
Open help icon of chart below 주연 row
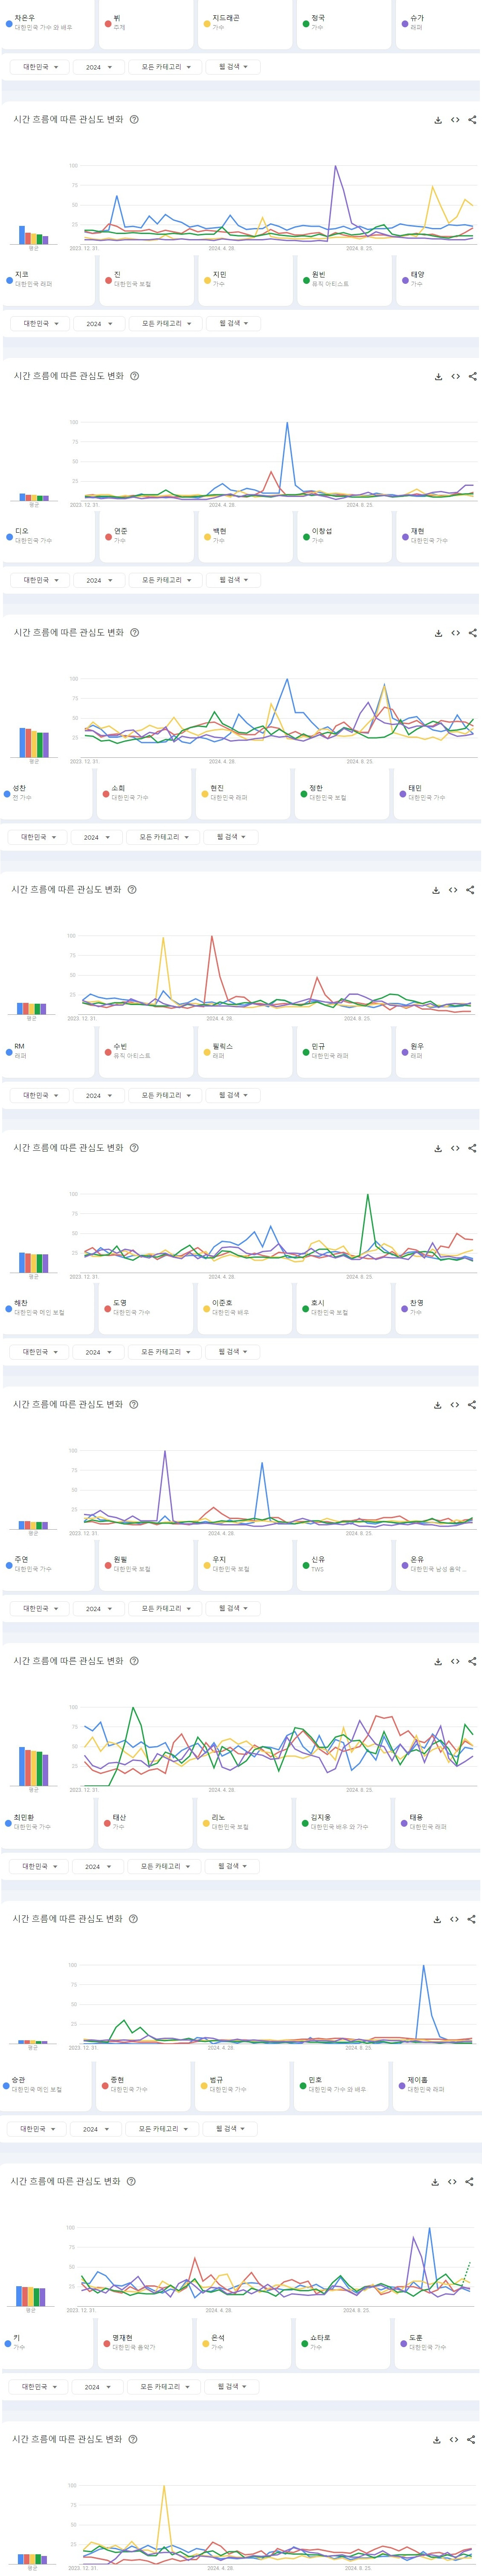pyautogui.click(x=135, y=1661)
